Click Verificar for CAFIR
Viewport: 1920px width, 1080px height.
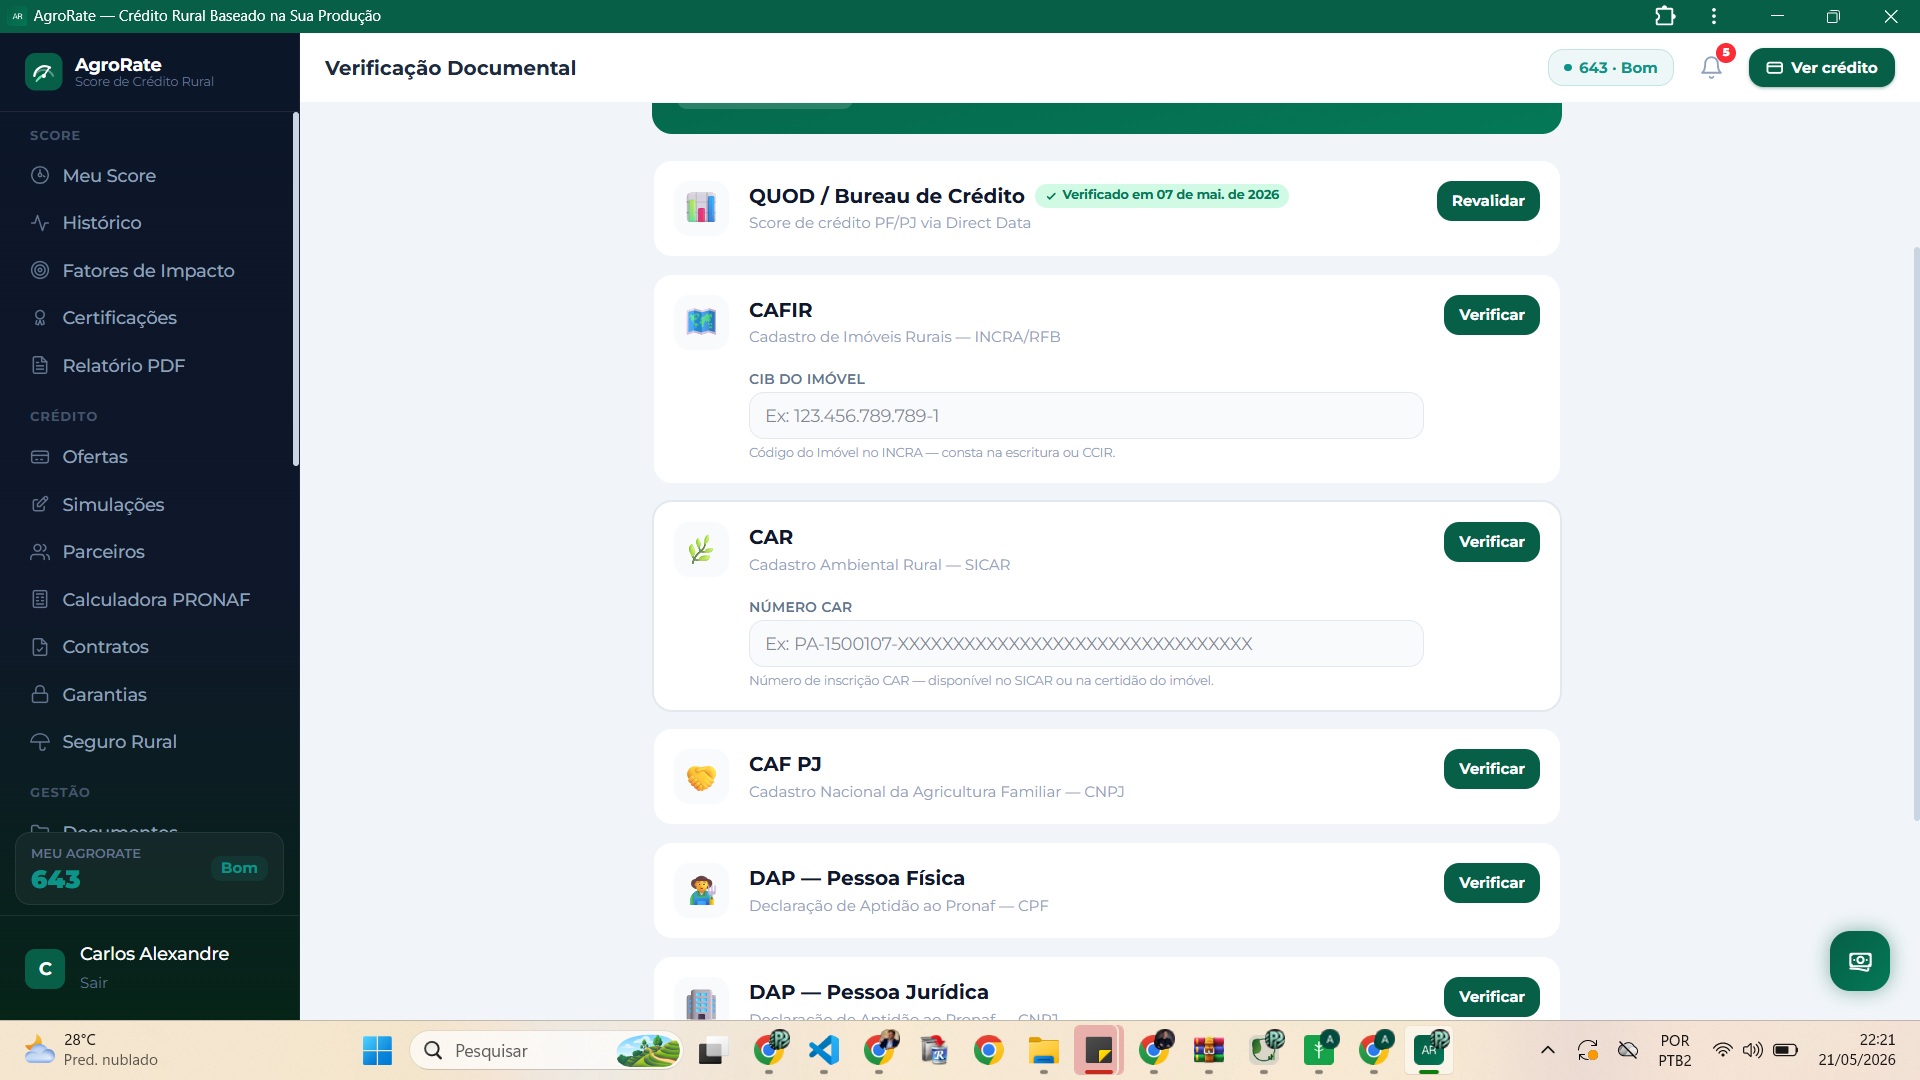[x=1491, y=315]
